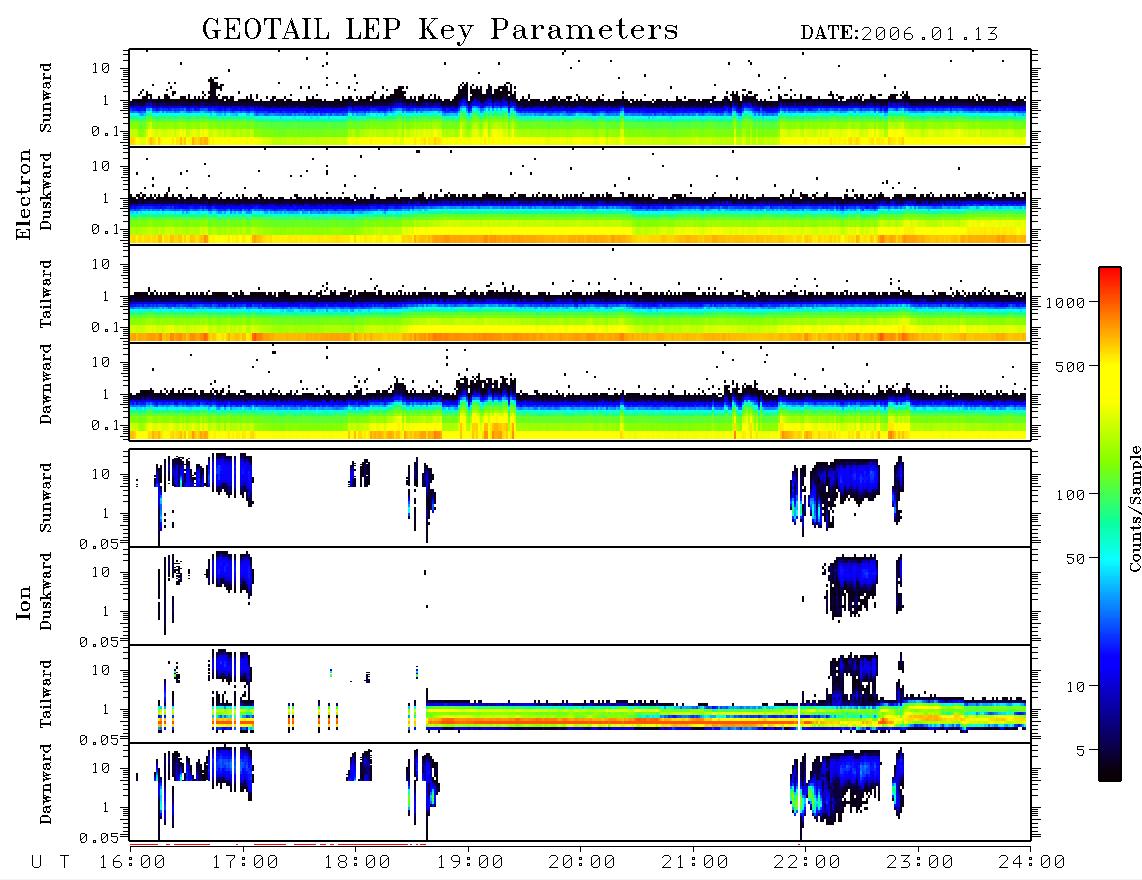Image resolution: width=1142 pixels, height=880 pixels.
Task: Select the Electron "Duskward" panel label
Action: coord(46,192)
